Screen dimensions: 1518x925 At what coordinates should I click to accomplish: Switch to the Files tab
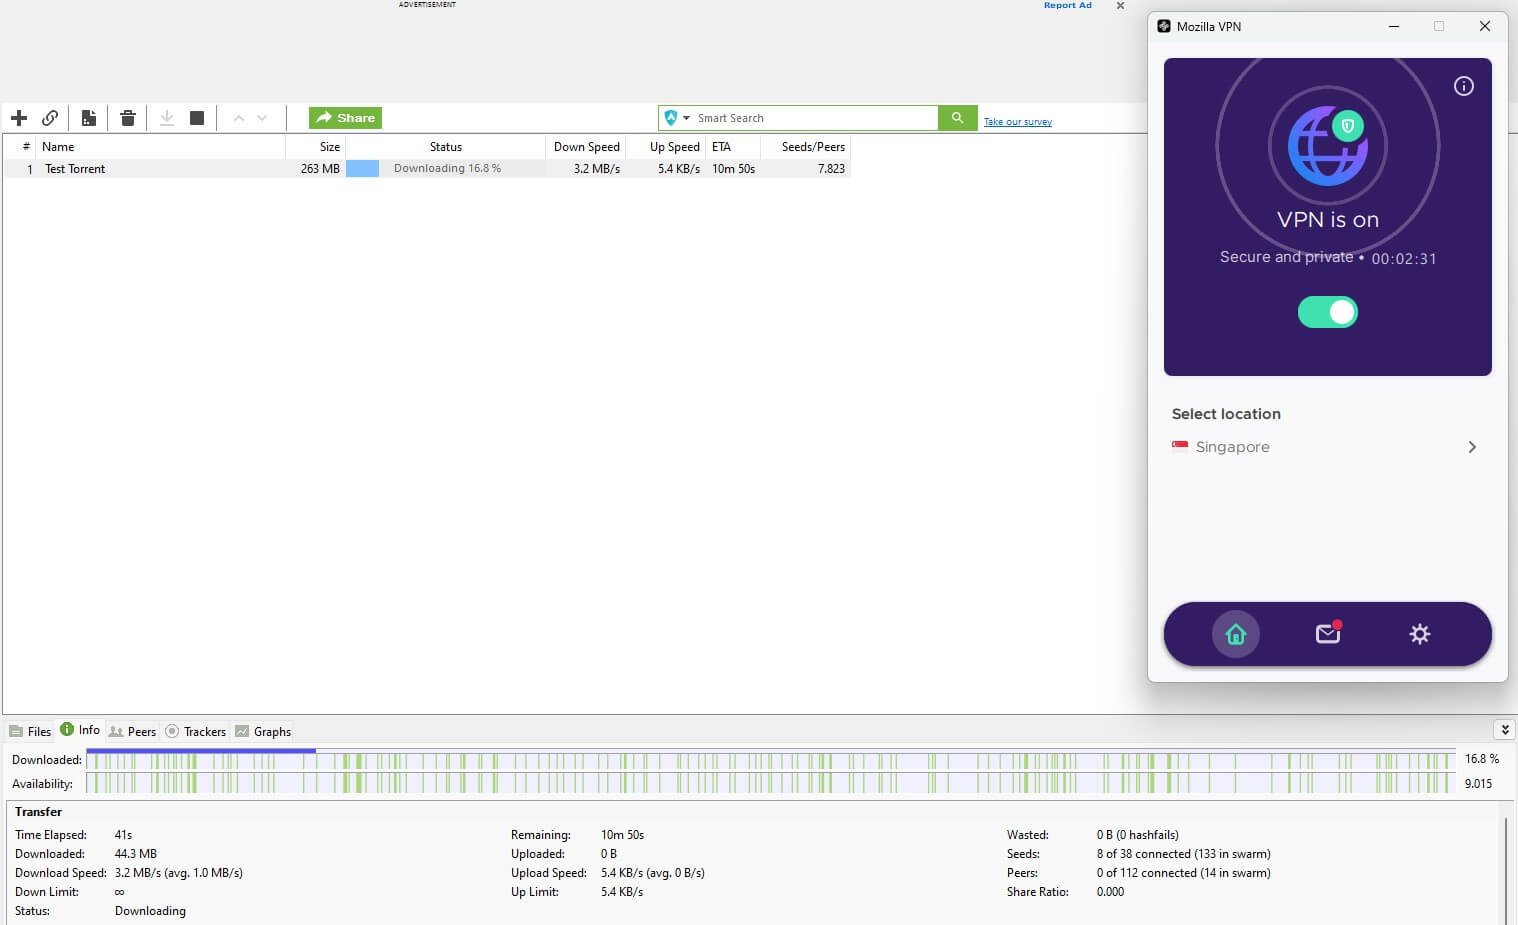click(30, 732)
